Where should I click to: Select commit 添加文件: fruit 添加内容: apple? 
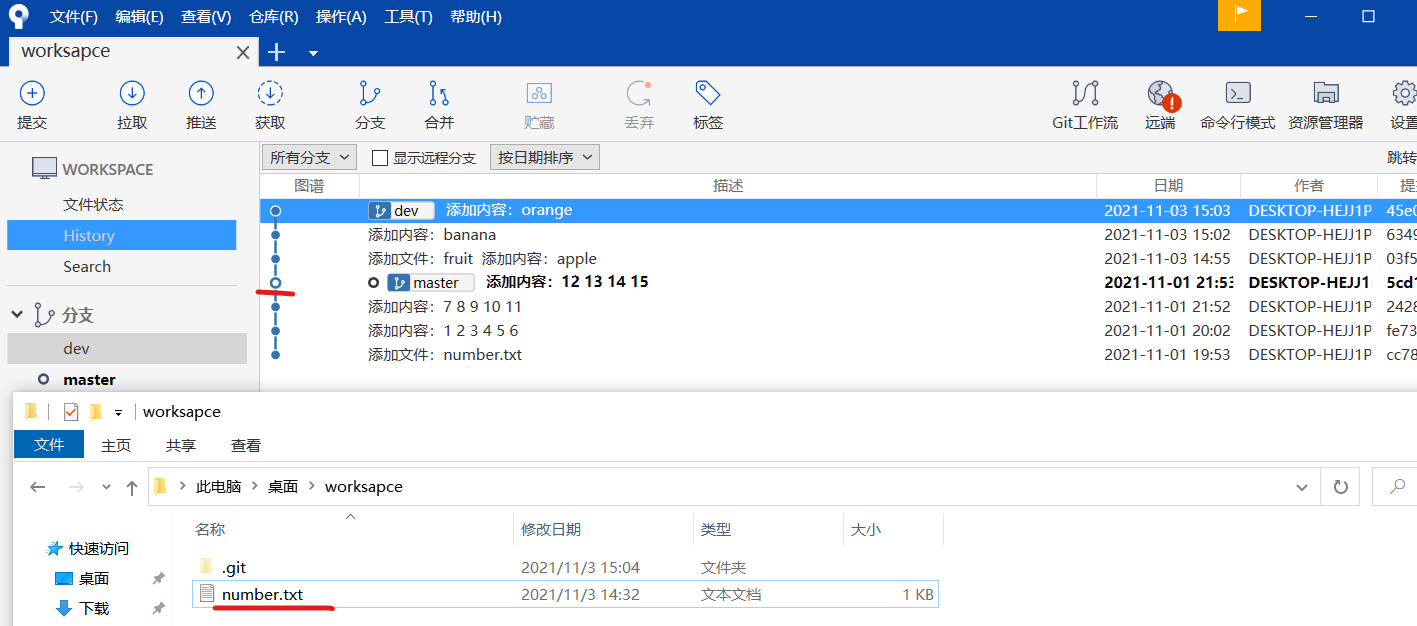(838, 258)
